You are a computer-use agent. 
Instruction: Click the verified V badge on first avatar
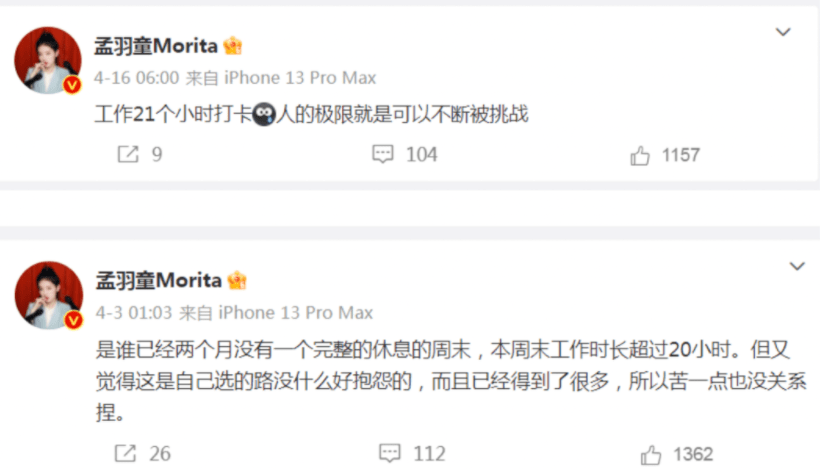[x=72, y=85]
